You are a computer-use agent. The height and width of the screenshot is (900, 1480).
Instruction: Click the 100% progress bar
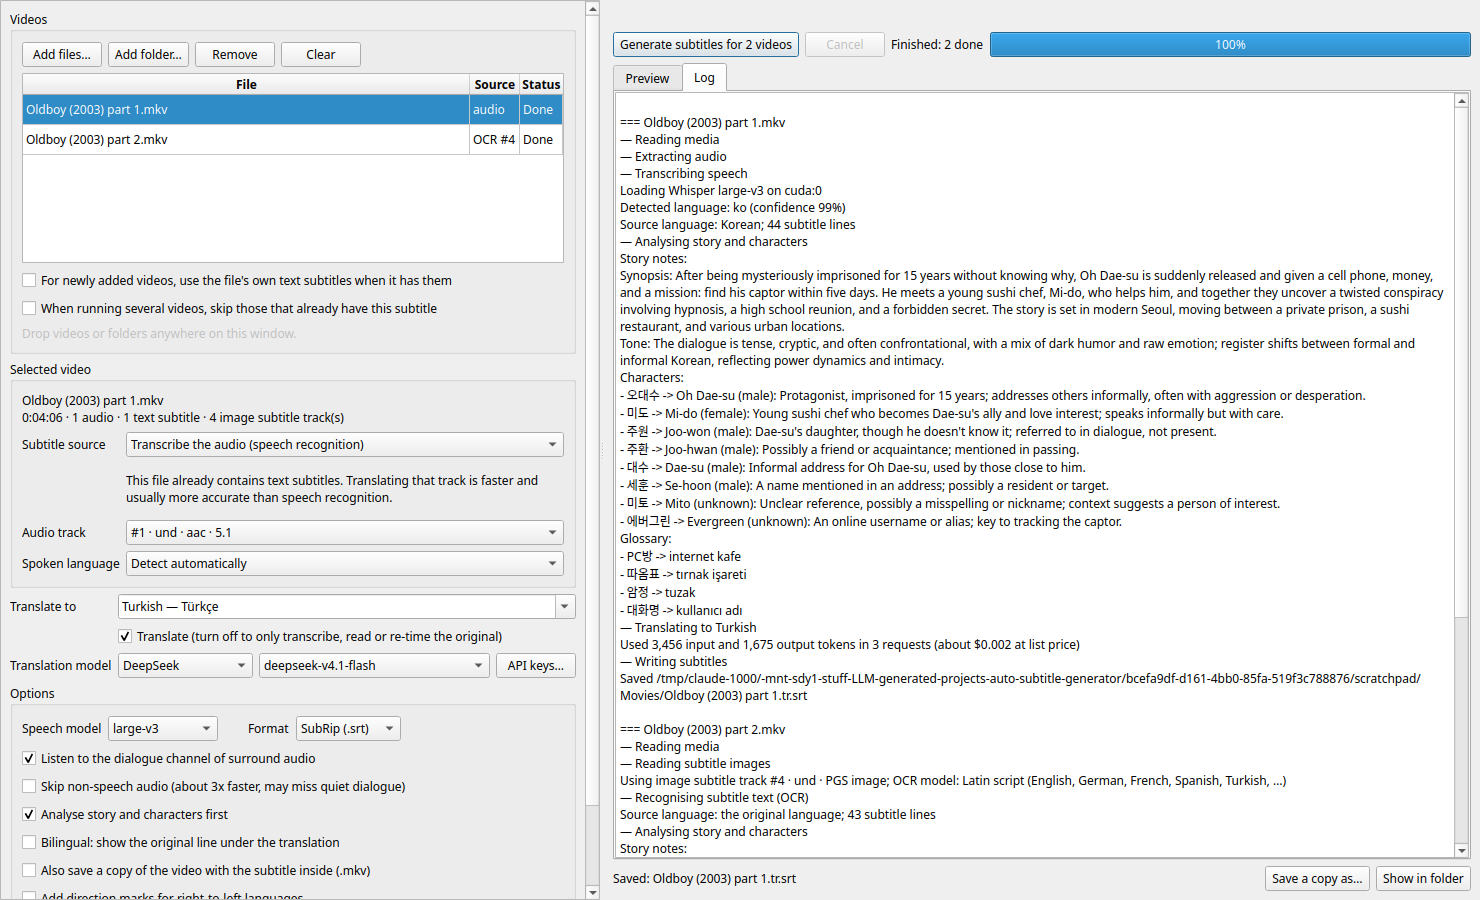[1230, 45]
